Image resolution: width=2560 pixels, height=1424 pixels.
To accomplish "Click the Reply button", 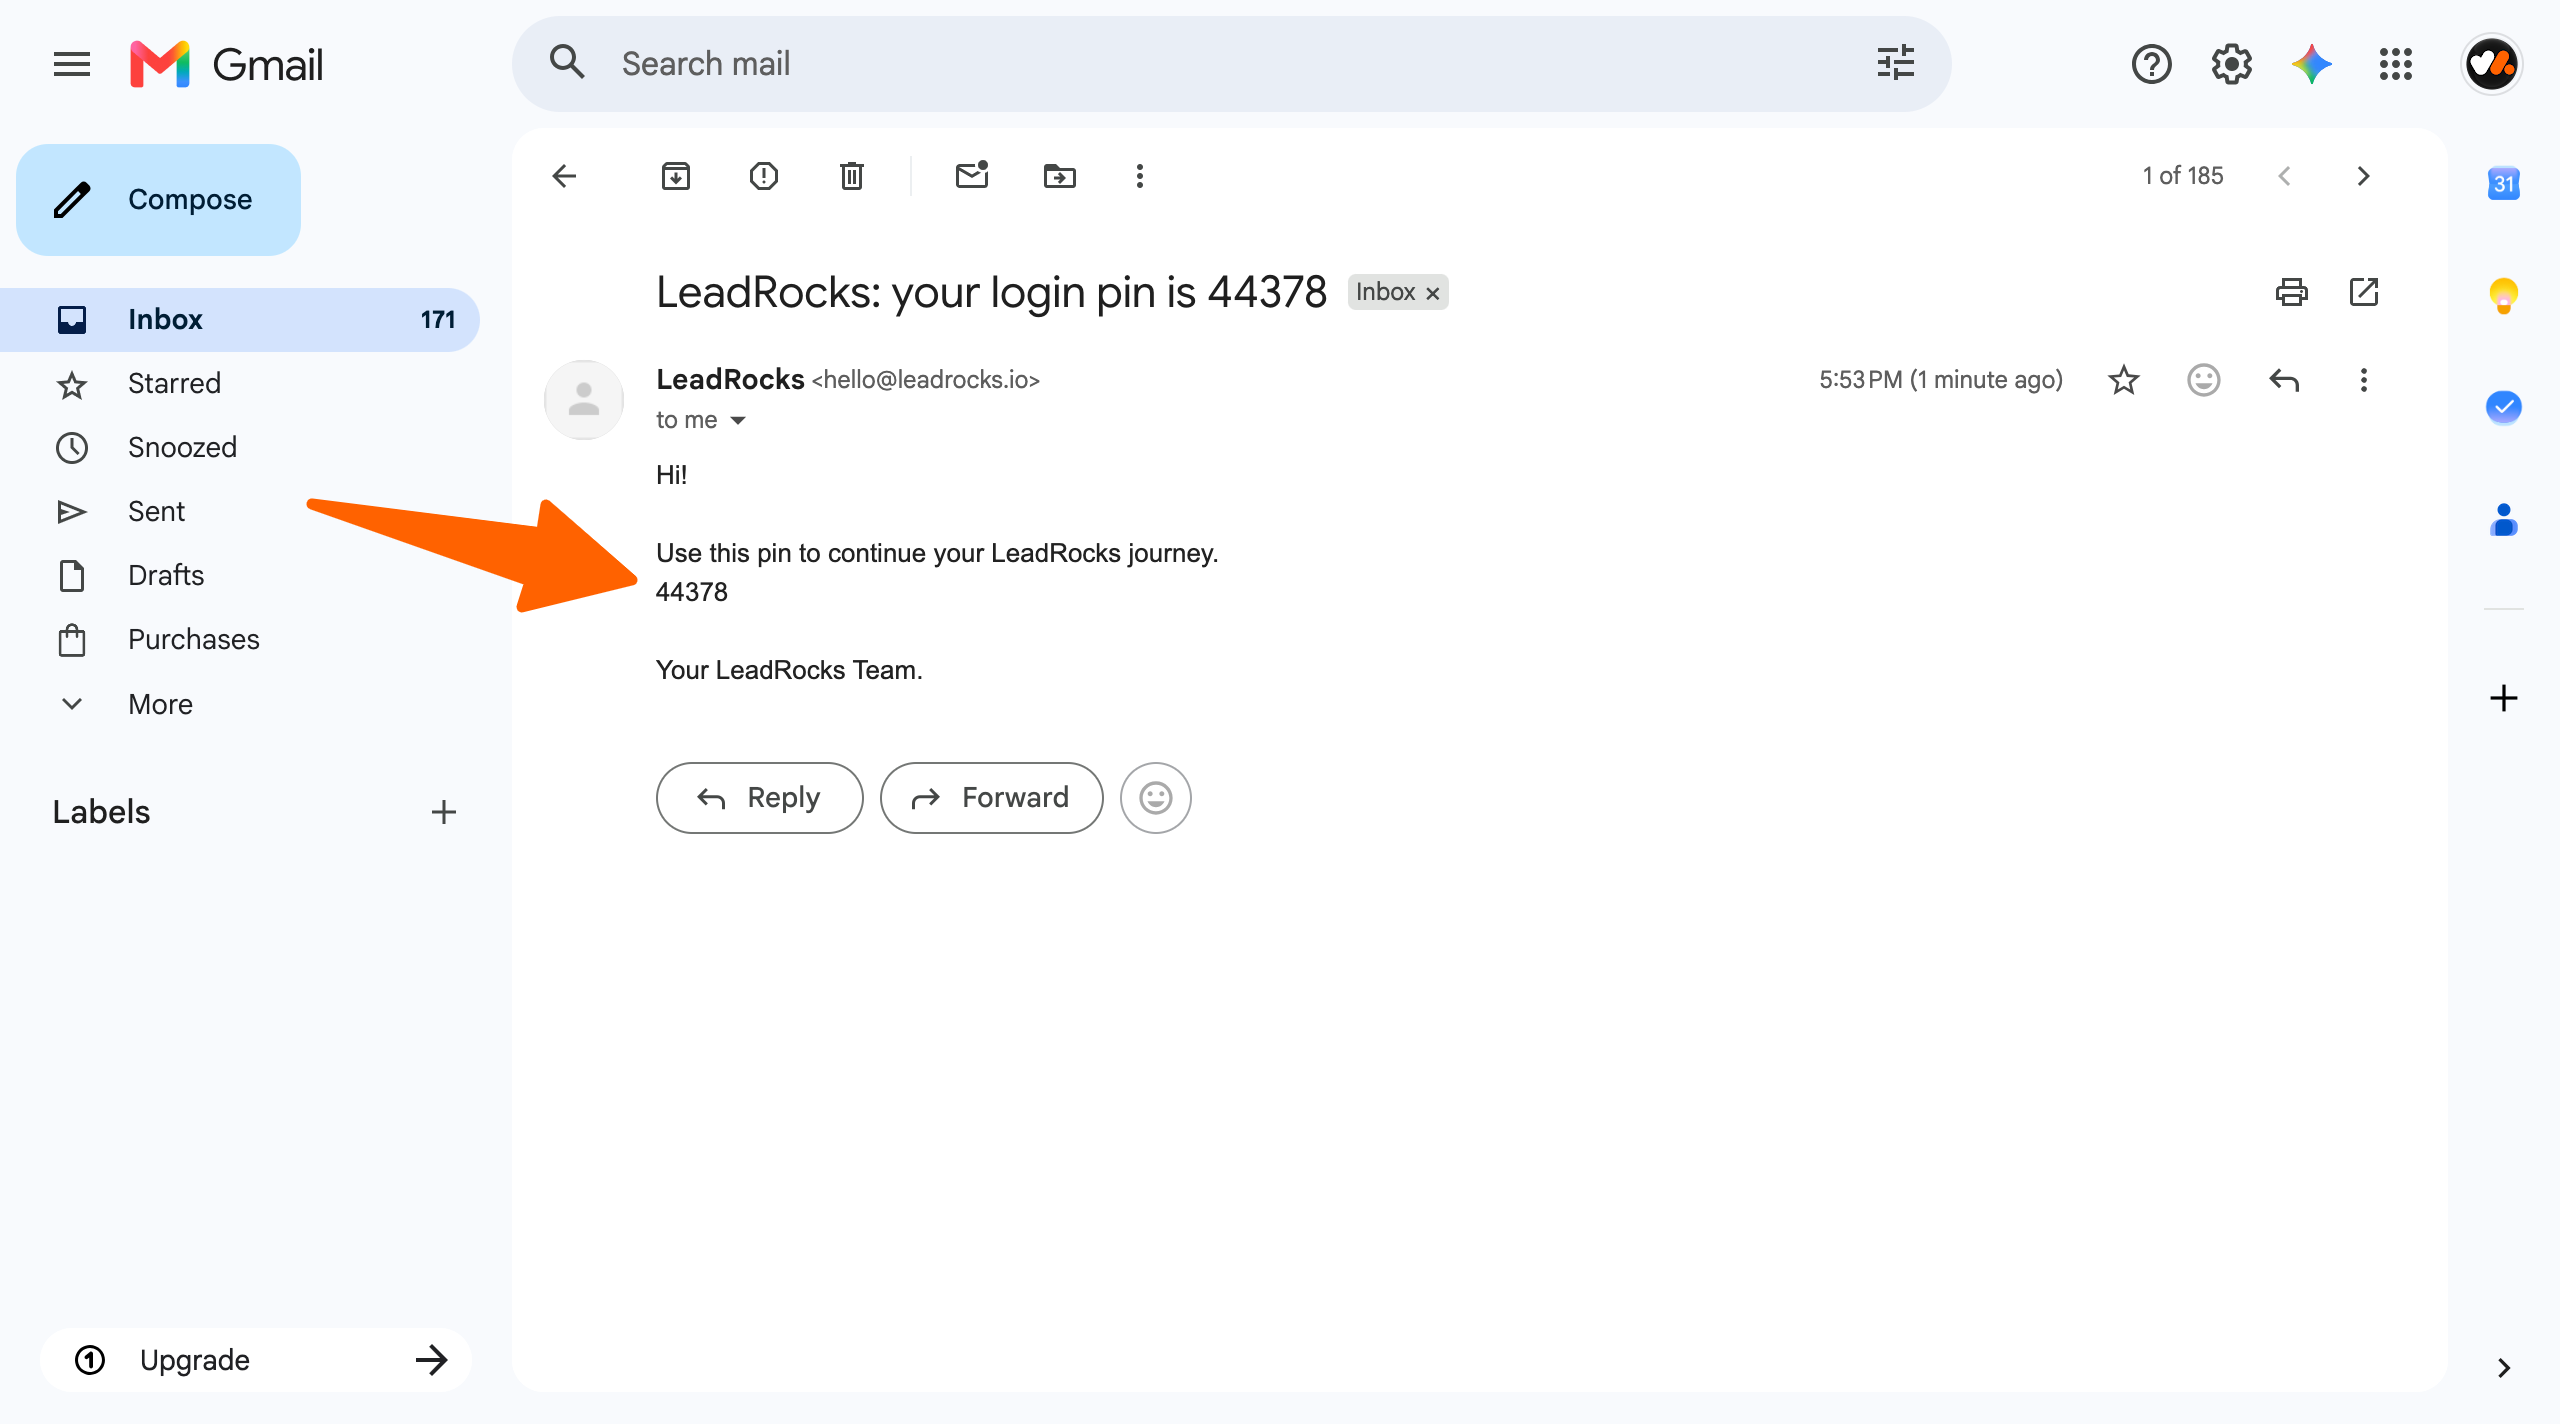I will click(x=759, y=798).
